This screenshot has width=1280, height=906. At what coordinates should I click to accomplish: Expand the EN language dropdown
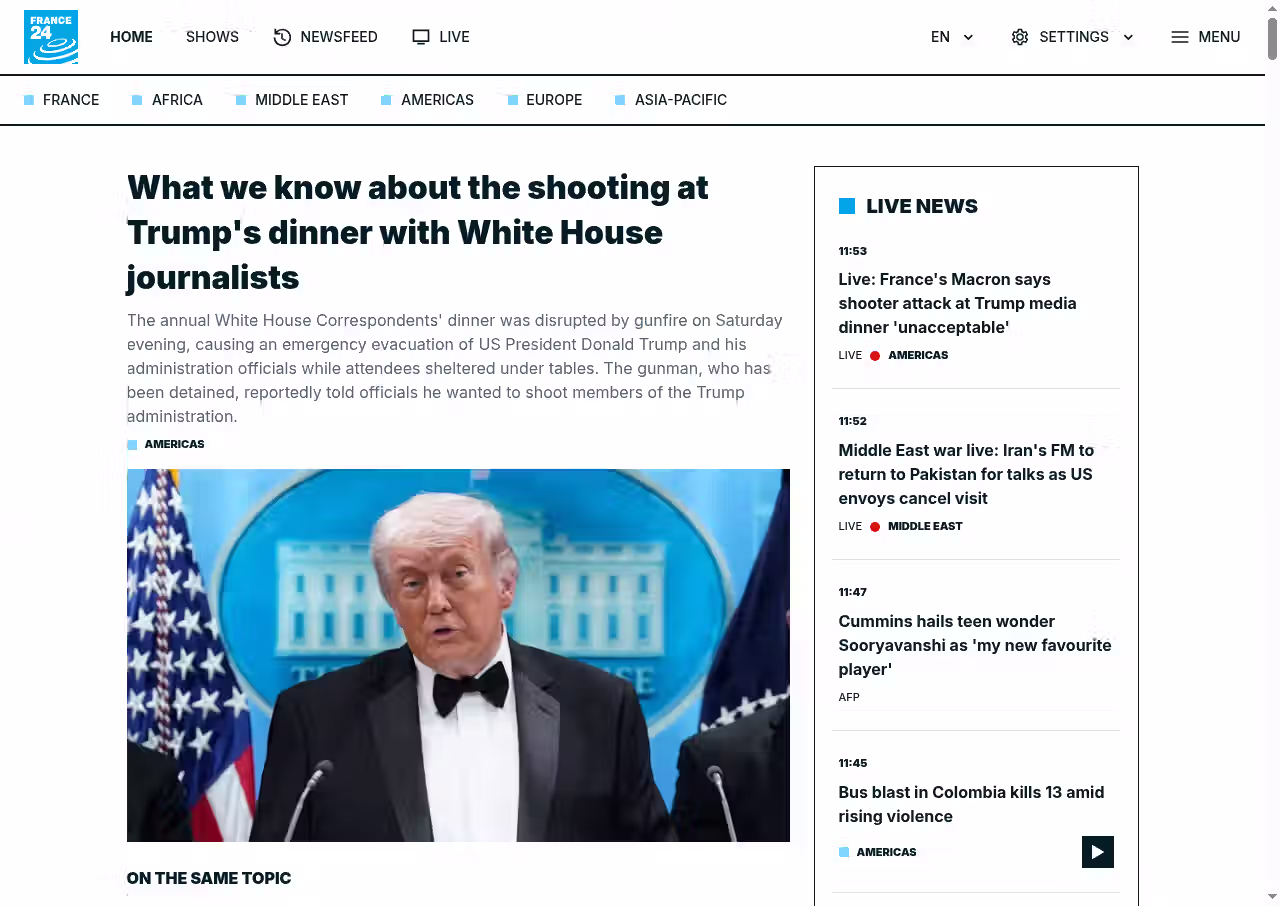967,38
